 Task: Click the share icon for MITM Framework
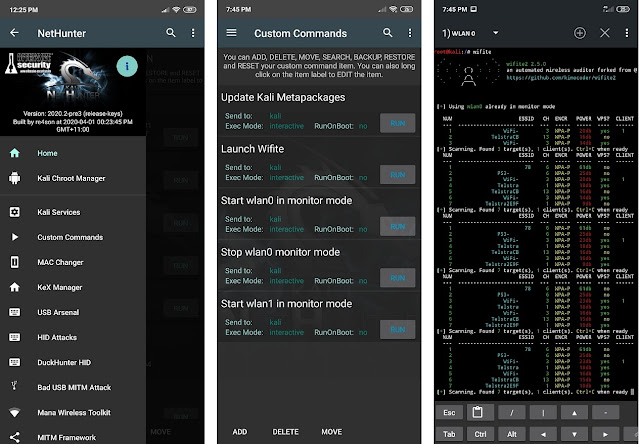(15, 437)
